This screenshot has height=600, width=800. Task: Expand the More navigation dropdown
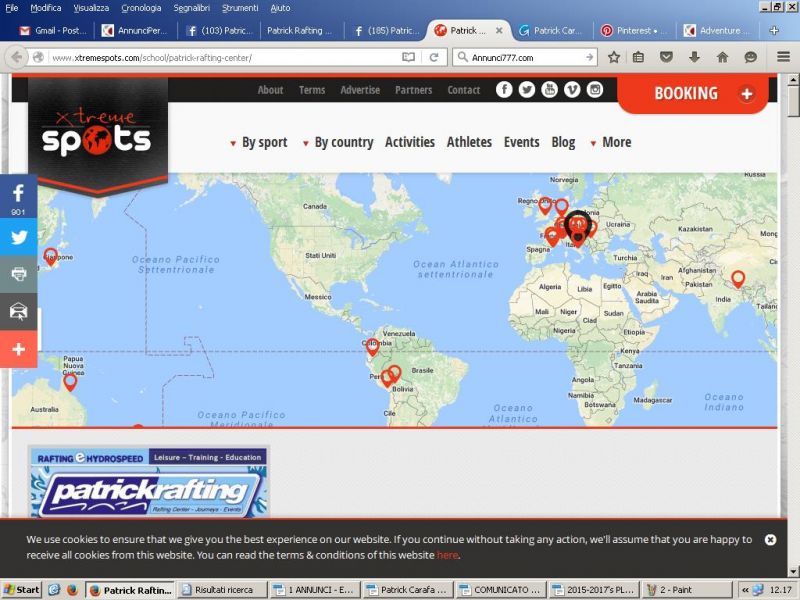coord(610,143)
